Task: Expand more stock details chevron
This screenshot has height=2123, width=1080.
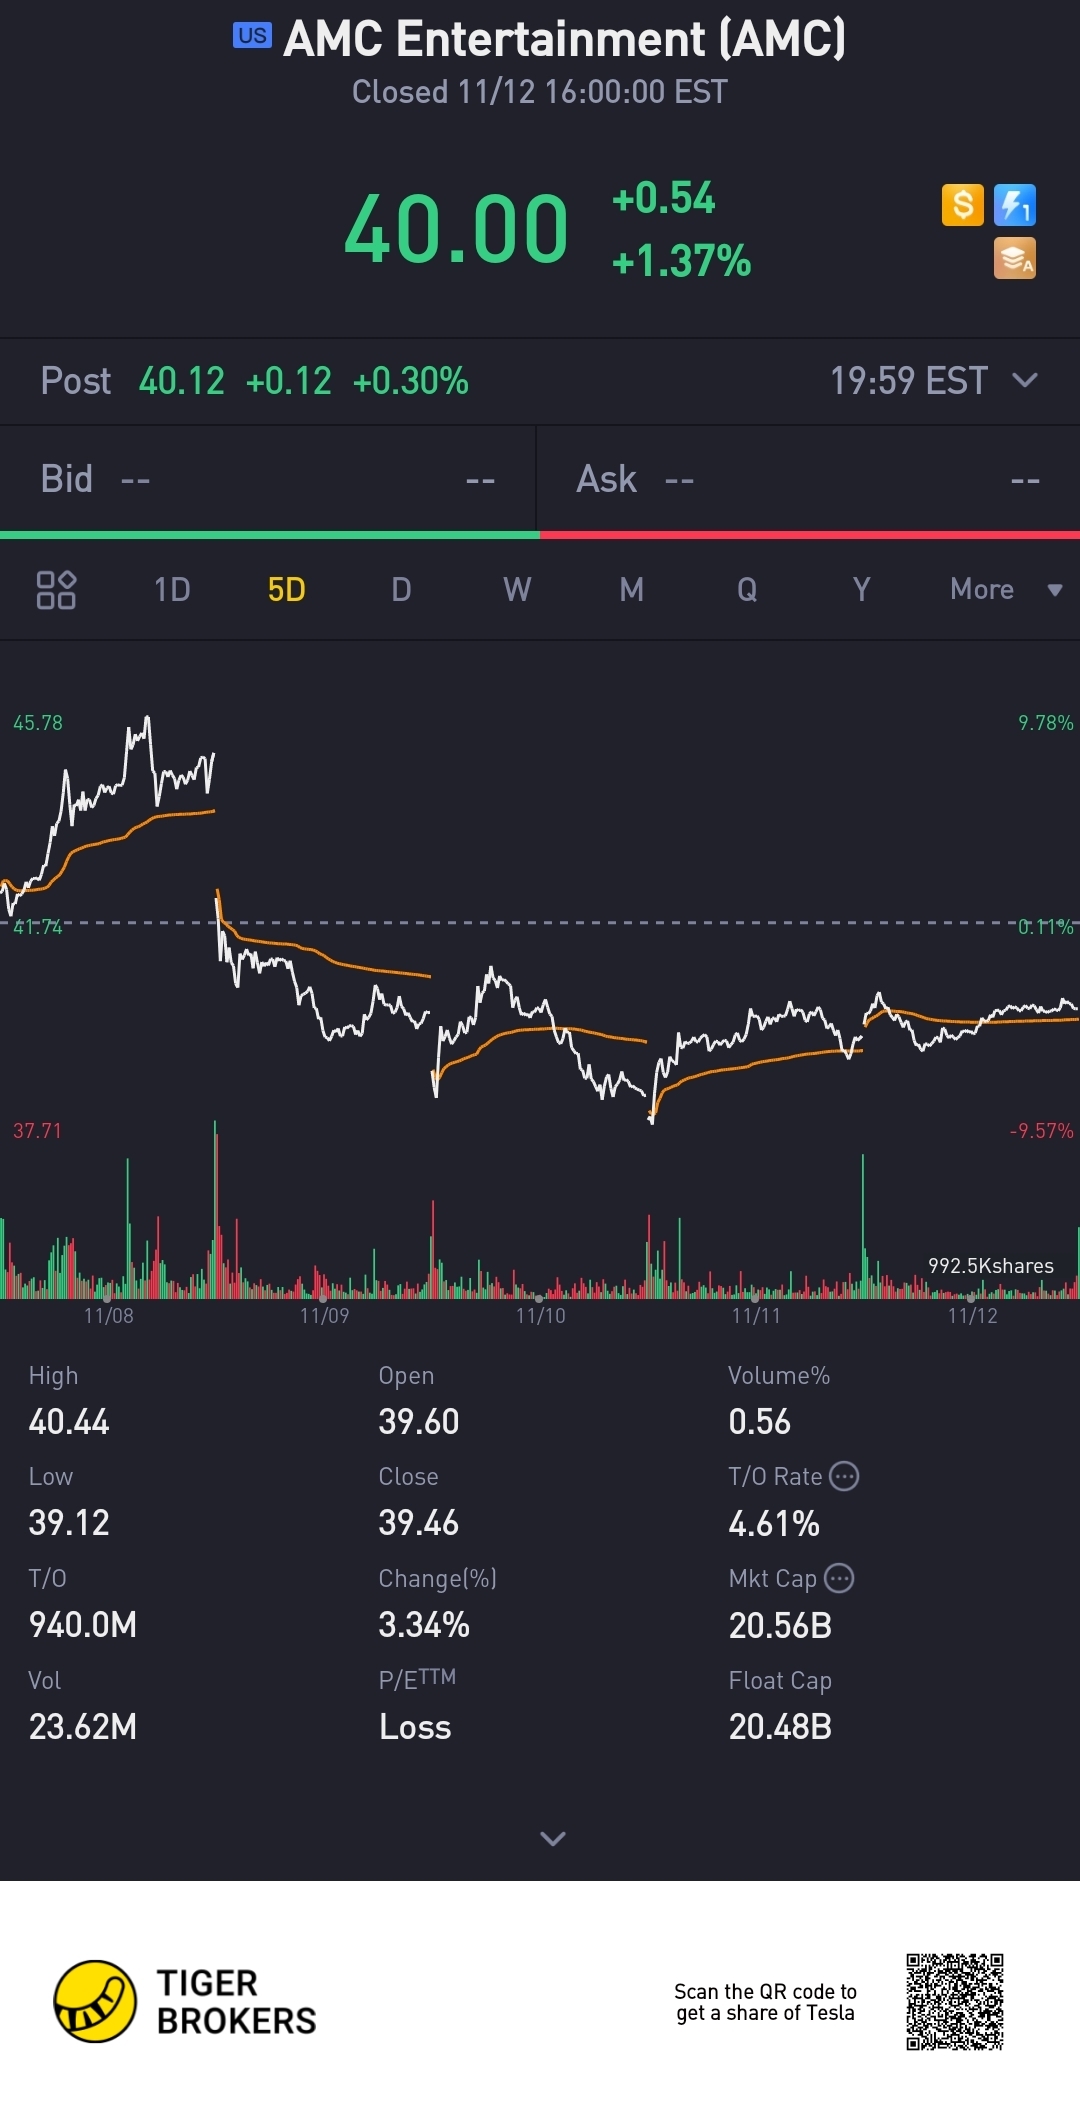Action: tap(553, 1838)
